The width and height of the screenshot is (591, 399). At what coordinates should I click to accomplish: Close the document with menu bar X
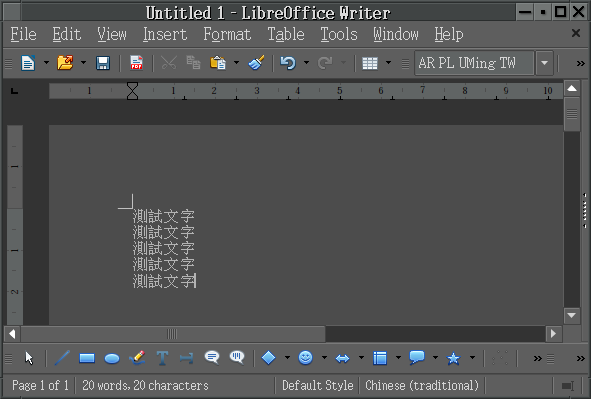(x=576, y=33)
